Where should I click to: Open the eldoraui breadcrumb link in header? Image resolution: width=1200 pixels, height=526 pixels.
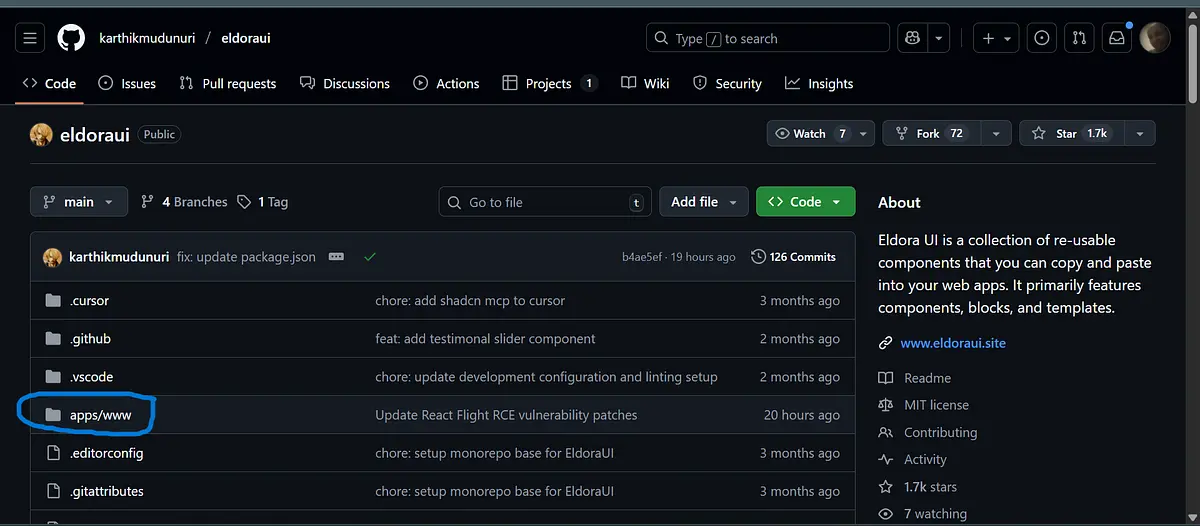[x=246, y=38]
